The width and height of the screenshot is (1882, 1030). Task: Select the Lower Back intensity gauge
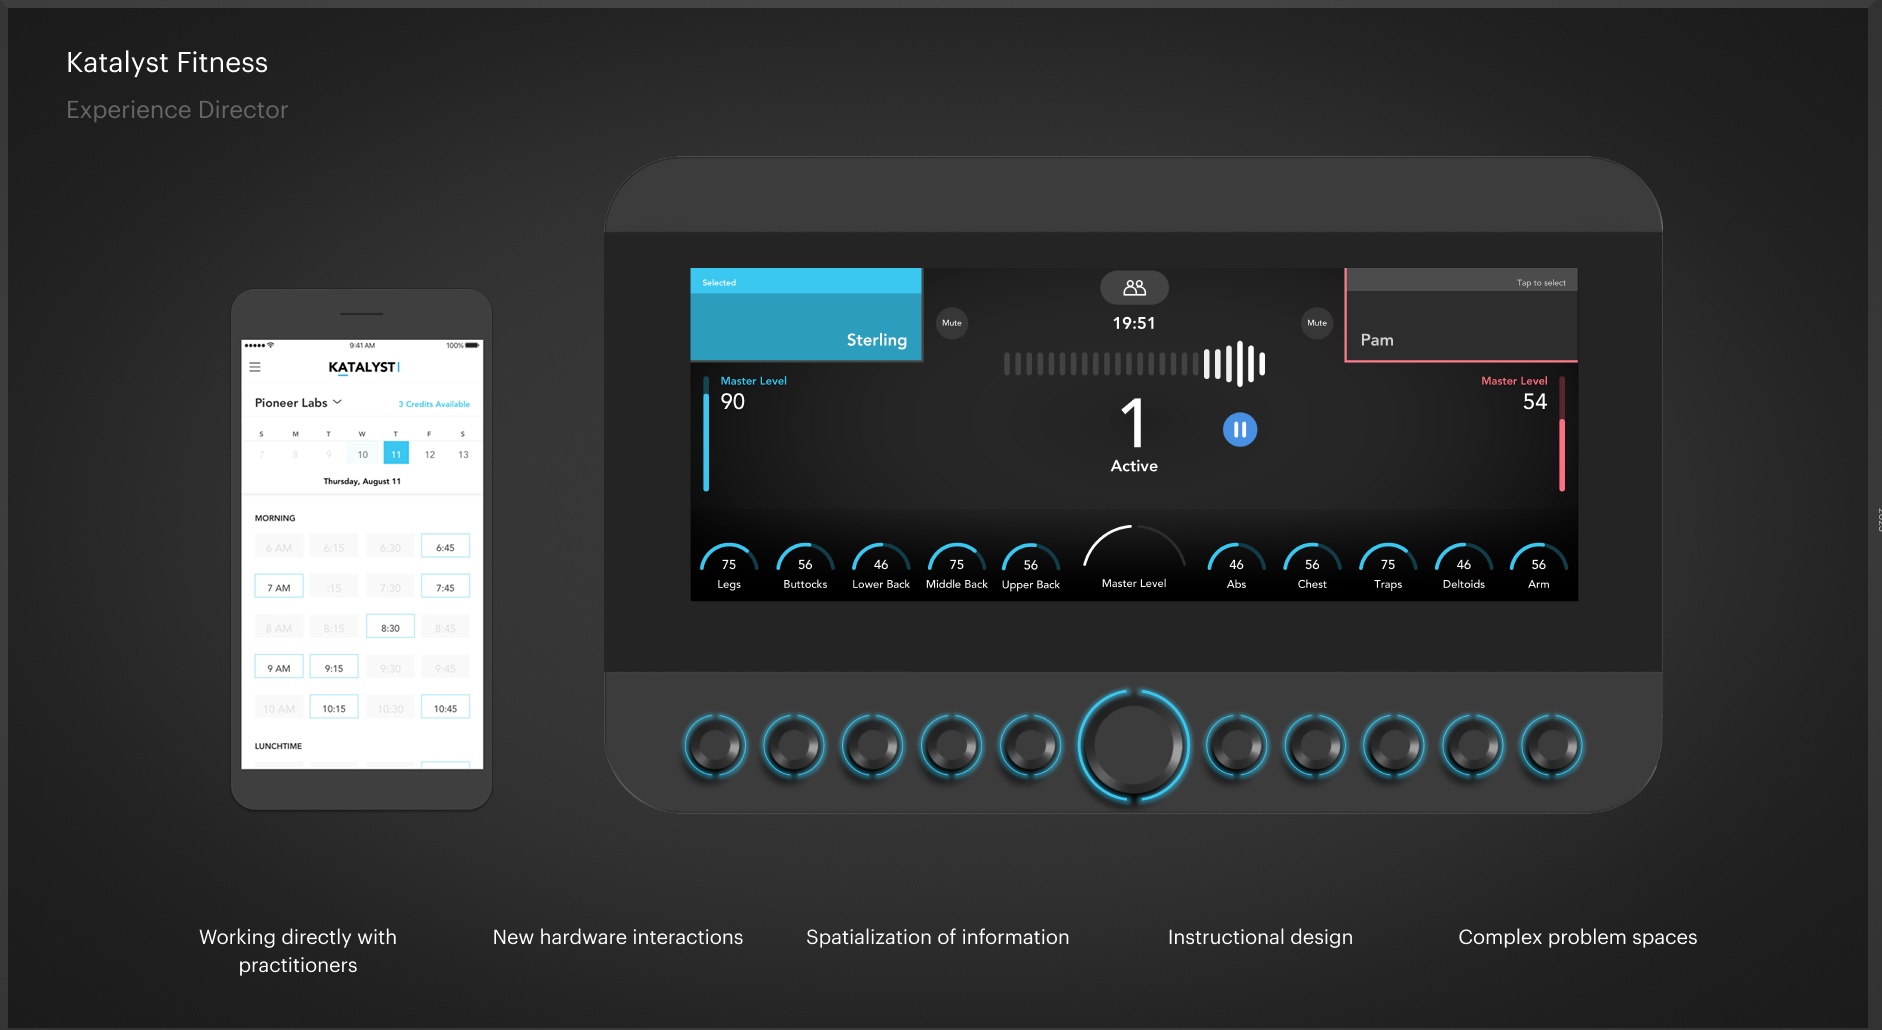pos(881,566)
